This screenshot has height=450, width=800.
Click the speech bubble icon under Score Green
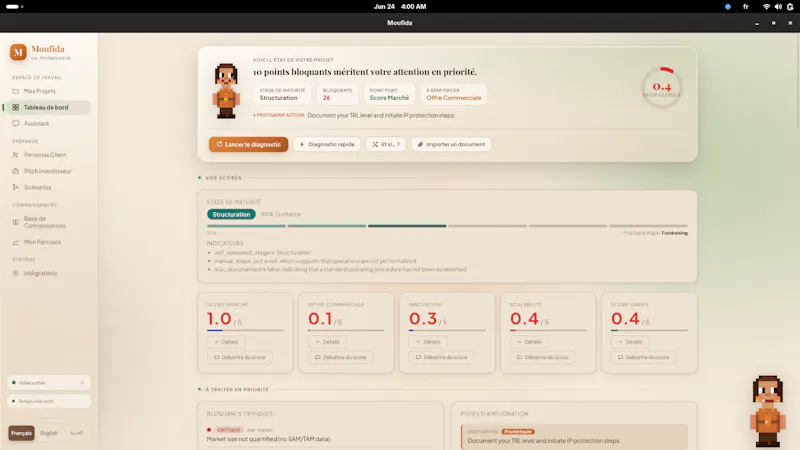pos(620,357)
